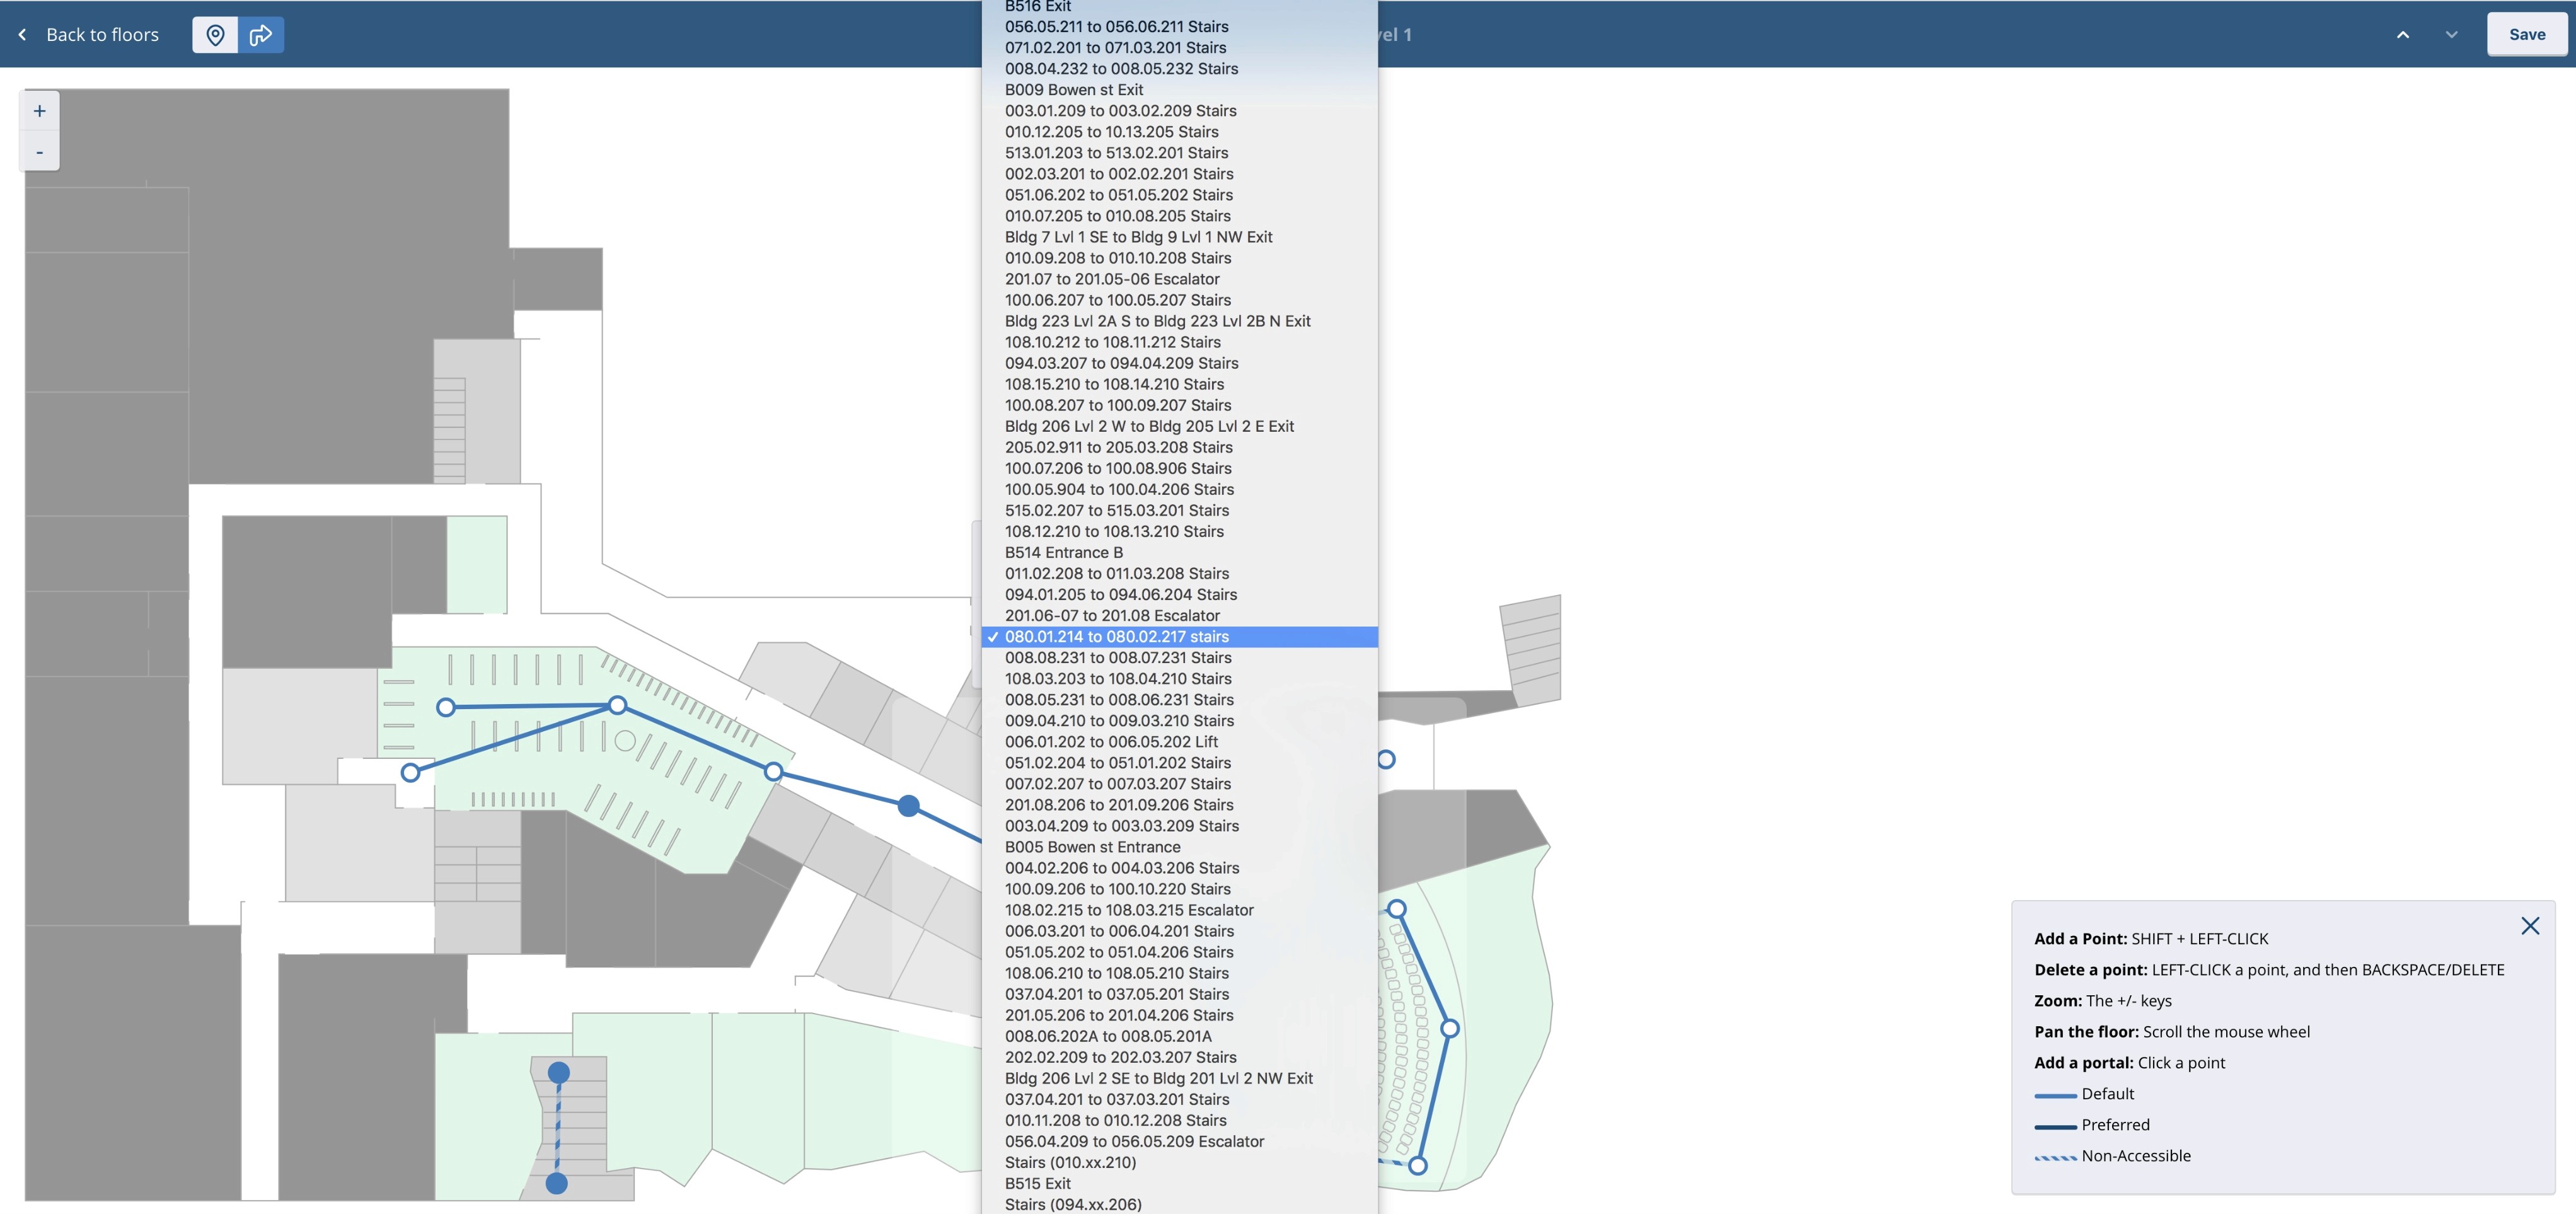The image size is (2576, 1214).
Task: Choose 056.04.209 to 056.05.209 Escalator option
Action: pos(1134,1142)
